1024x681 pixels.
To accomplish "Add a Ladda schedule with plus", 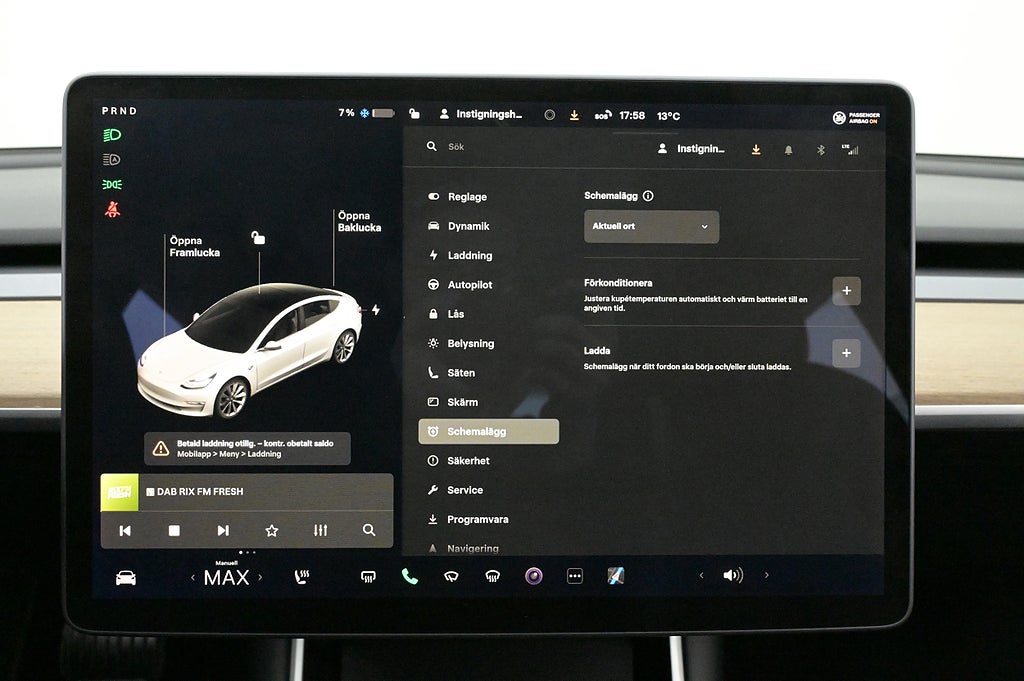I will (846, 353).
